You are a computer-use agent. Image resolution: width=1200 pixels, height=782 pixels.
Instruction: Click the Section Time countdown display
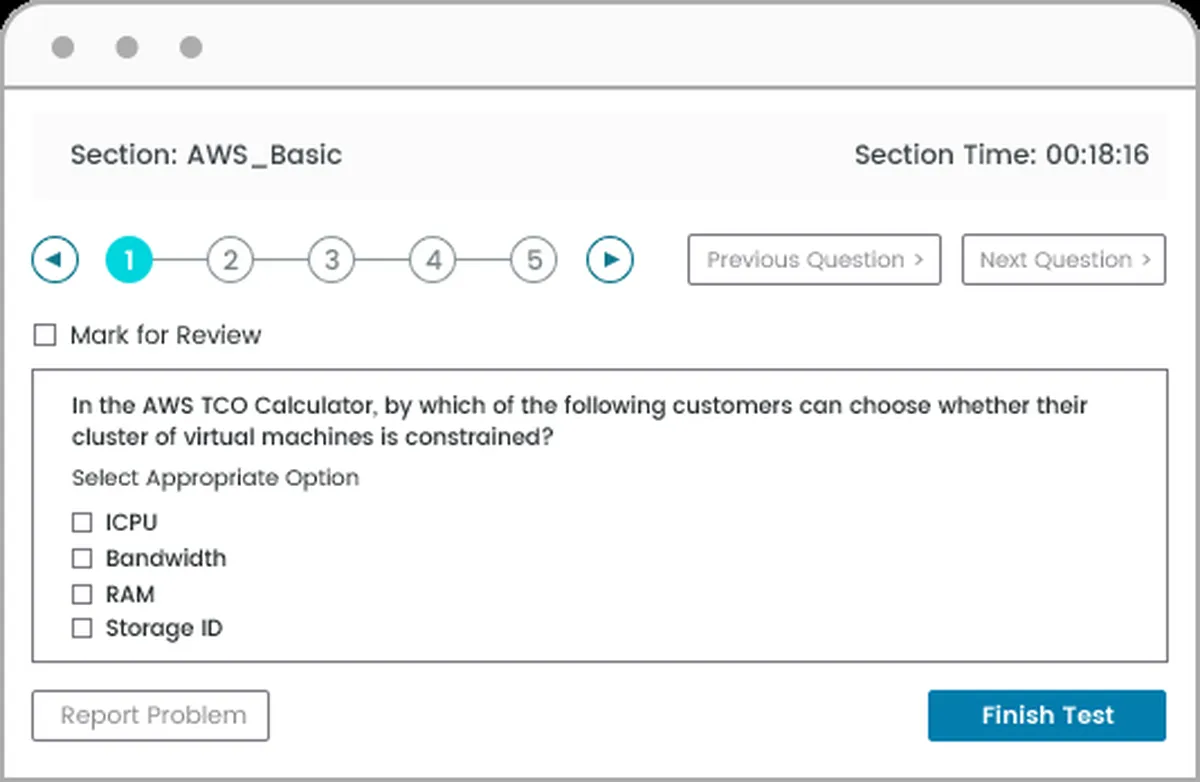(1001, 155)
